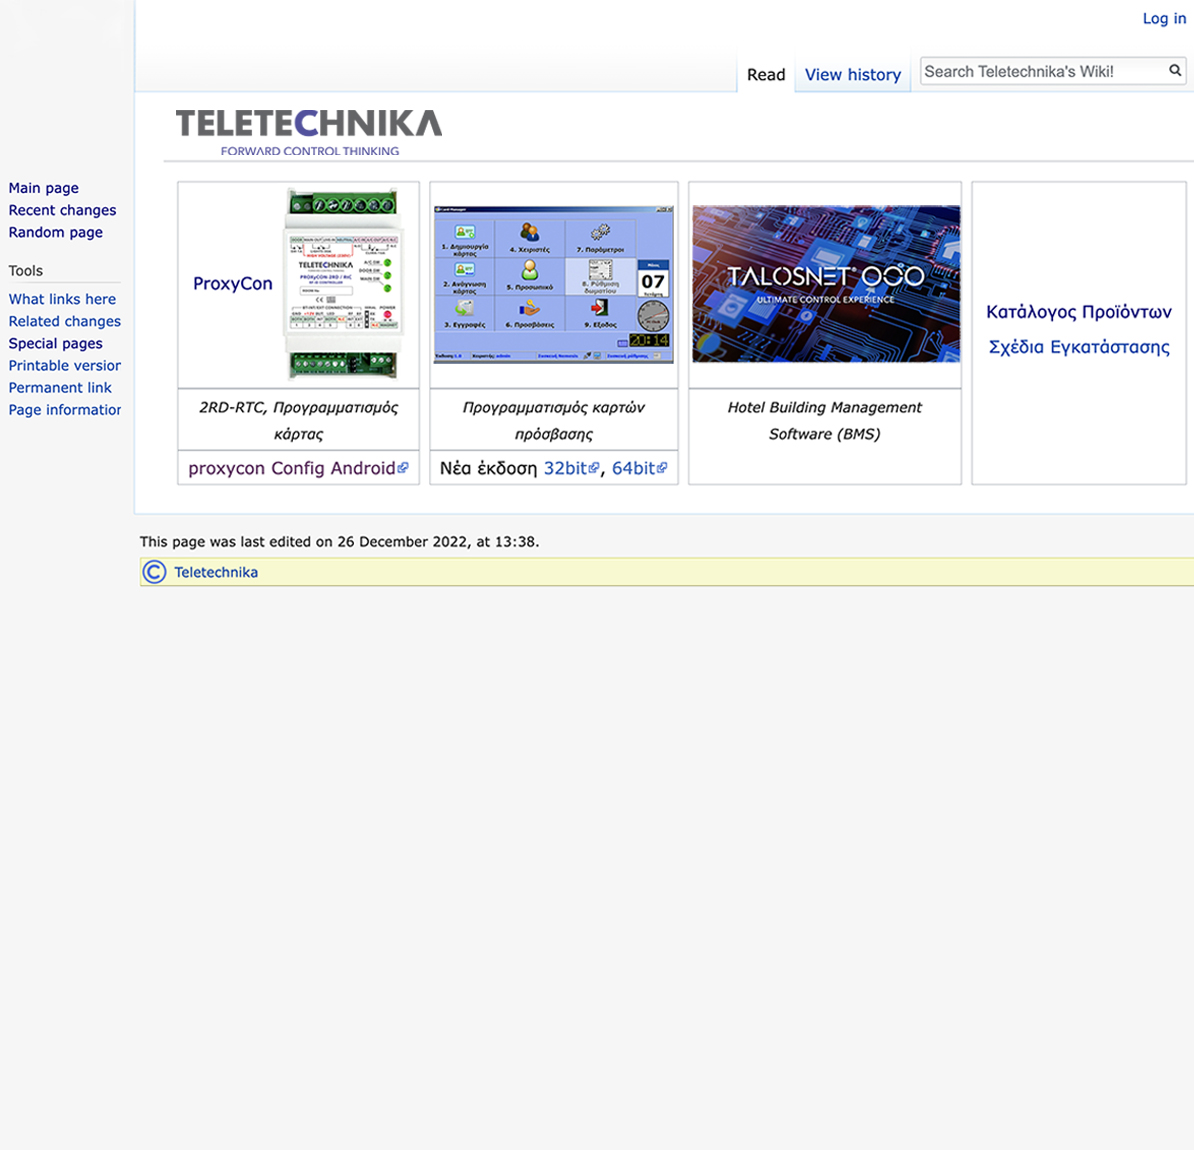Click the Log in link

point(1164,18)
